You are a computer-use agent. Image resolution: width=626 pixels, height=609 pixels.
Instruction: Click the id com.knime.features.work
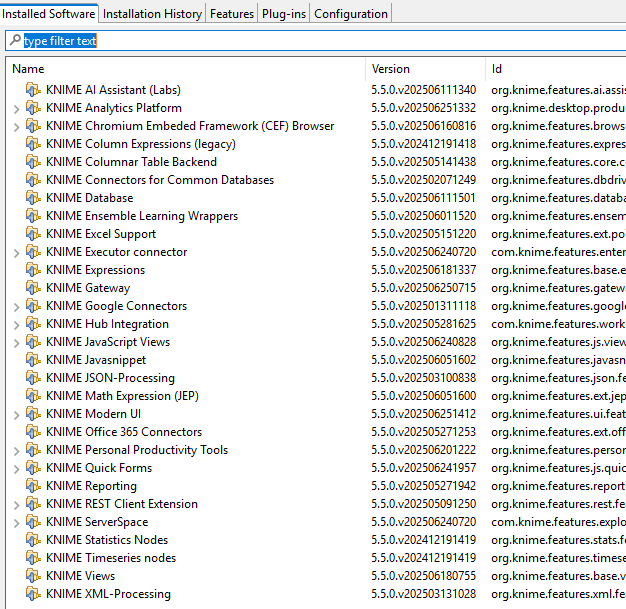[x=558, y=323]
